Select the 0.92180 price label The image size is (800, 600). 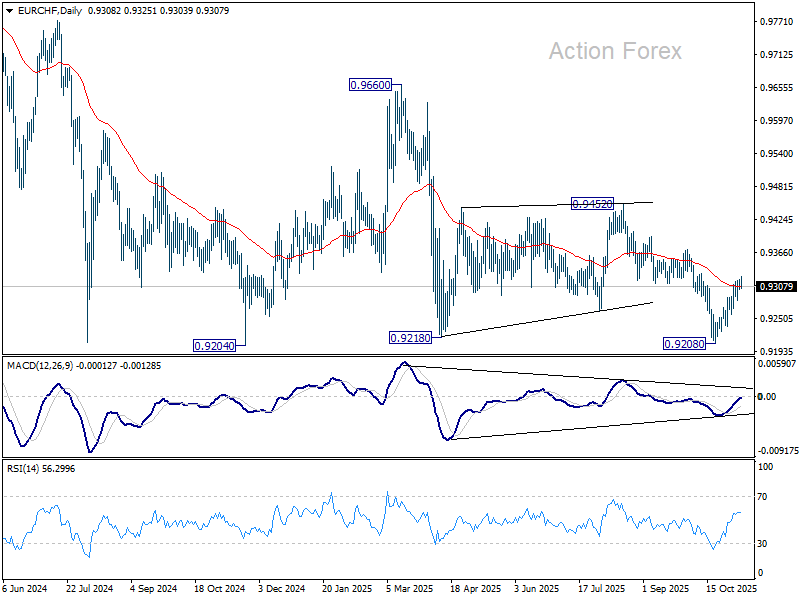coord(410,338)
